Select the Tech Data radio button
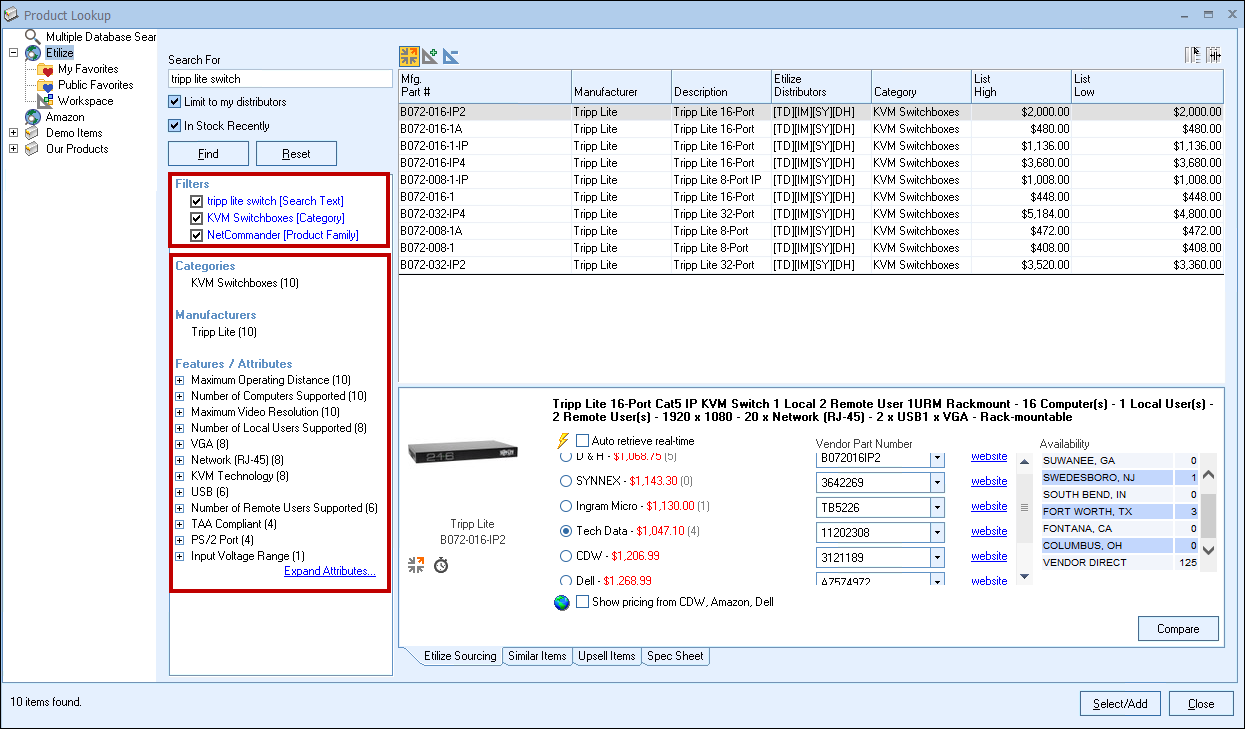This screenshot has height=729, width=1245. (567, 531)
